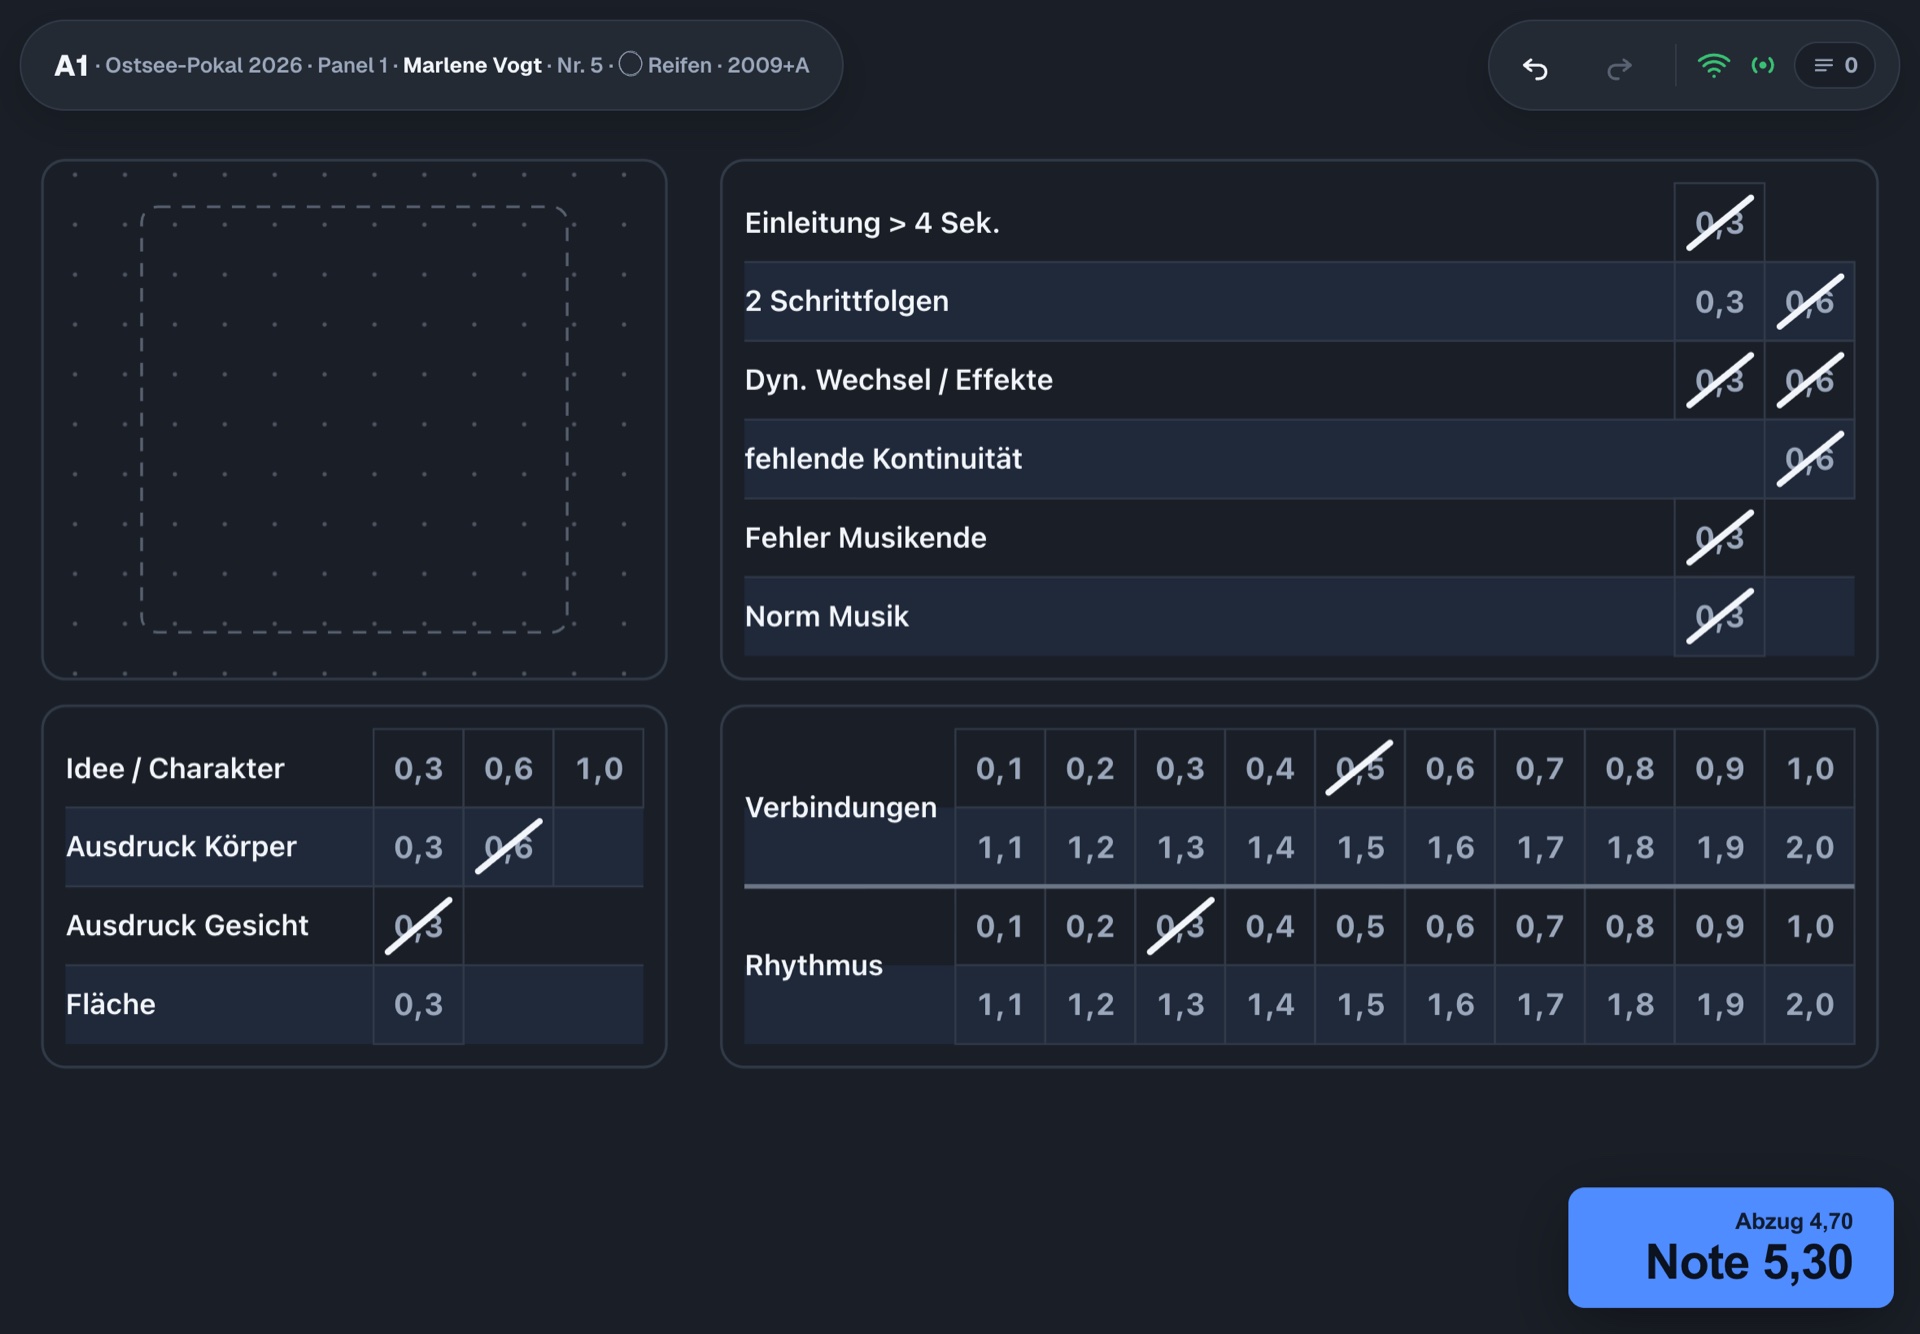Select Verbindungen deduction 1,5

click(x=1360, y=847)
